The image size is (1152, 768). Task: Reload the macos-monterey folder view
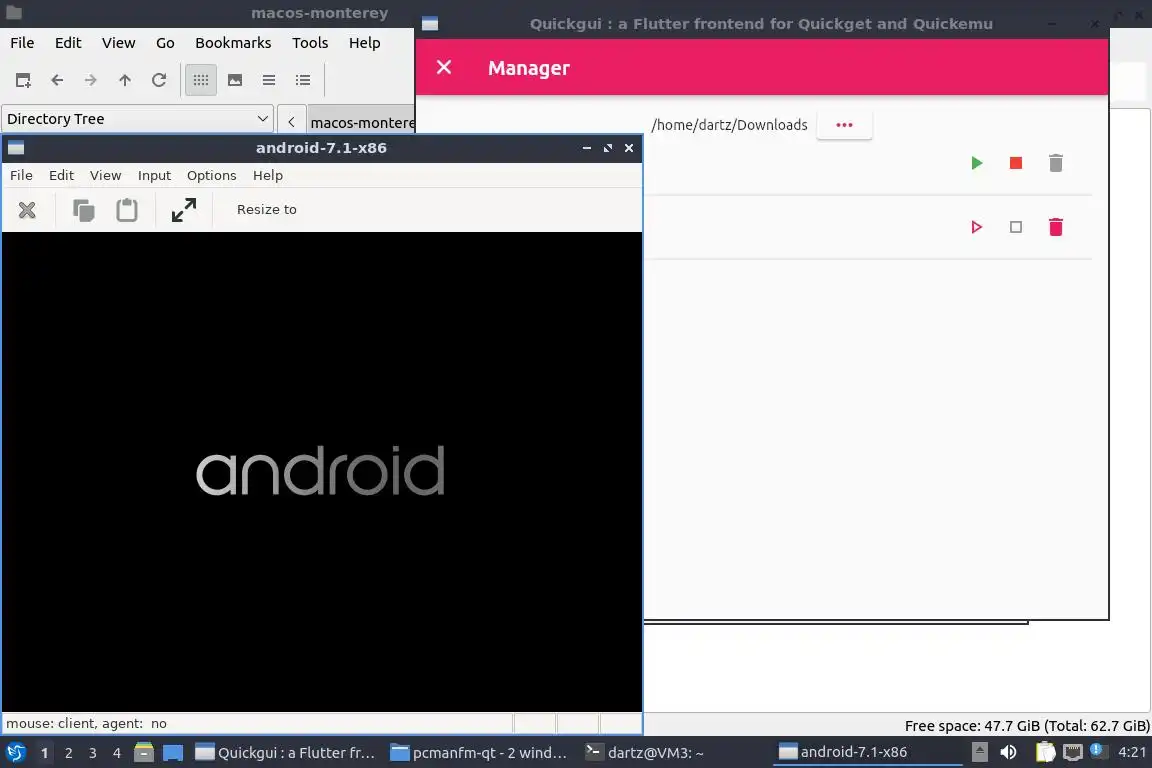(159, 80)
